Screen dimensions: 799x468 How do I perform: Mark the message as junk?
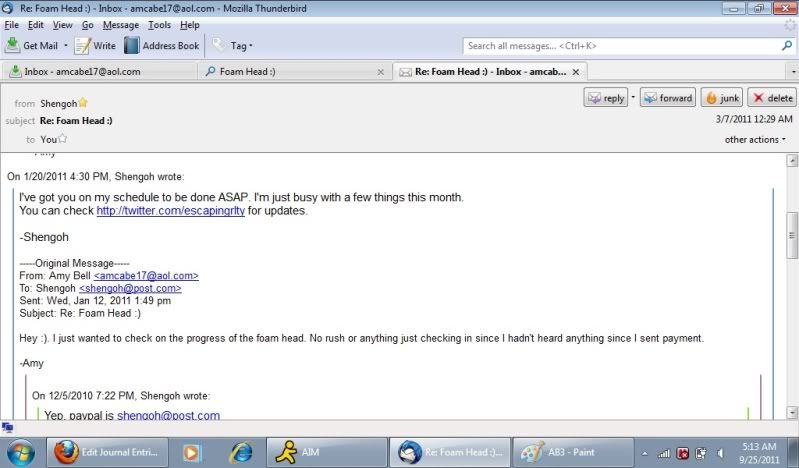(x=722, y=98)
